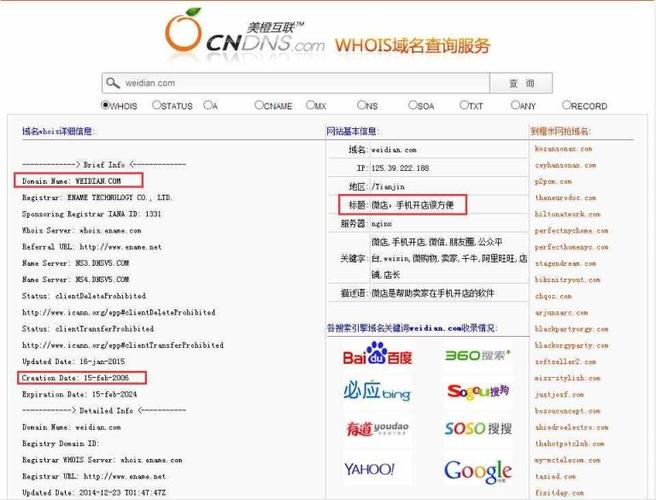The height and width of the screenshot is (500, 656).
Task: Open the fixitday.com domain link
Action: (559, 493)
